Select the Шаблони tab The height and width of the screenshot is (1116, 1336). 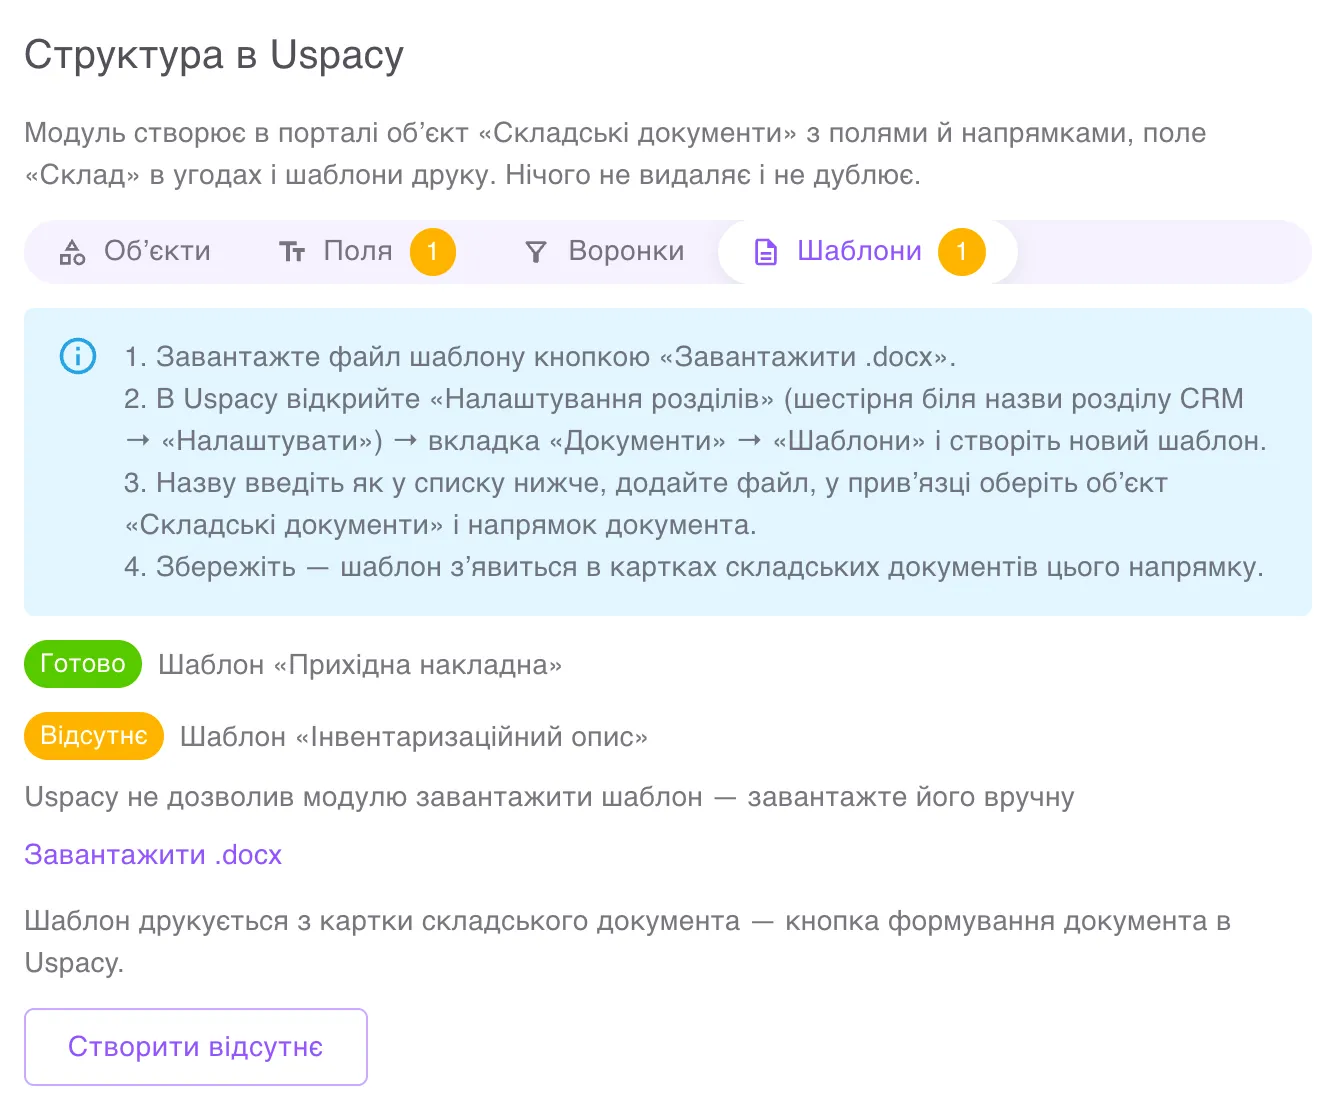click(868, 251)
